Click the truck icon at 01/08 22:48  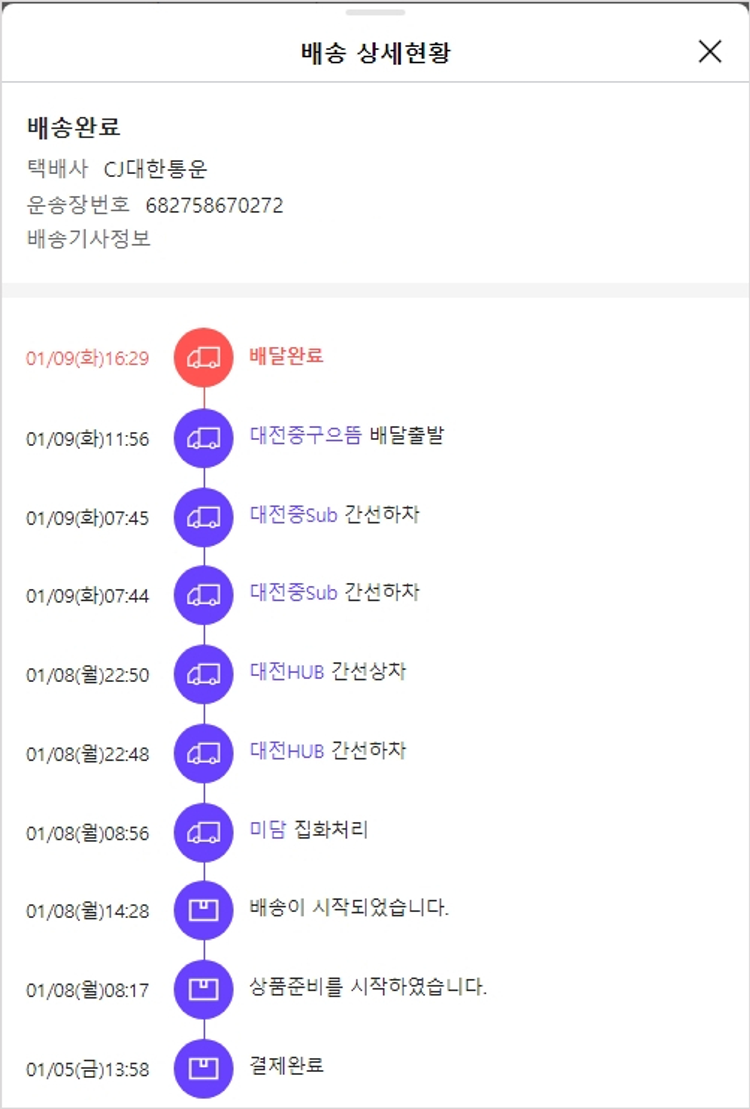tap(204, 753)
